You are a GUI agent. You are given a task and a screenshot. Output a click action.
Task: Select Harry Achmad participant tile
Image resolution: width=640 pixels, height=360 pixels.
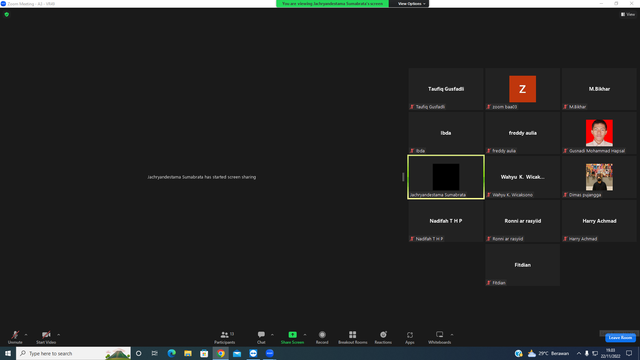point(599,221)
